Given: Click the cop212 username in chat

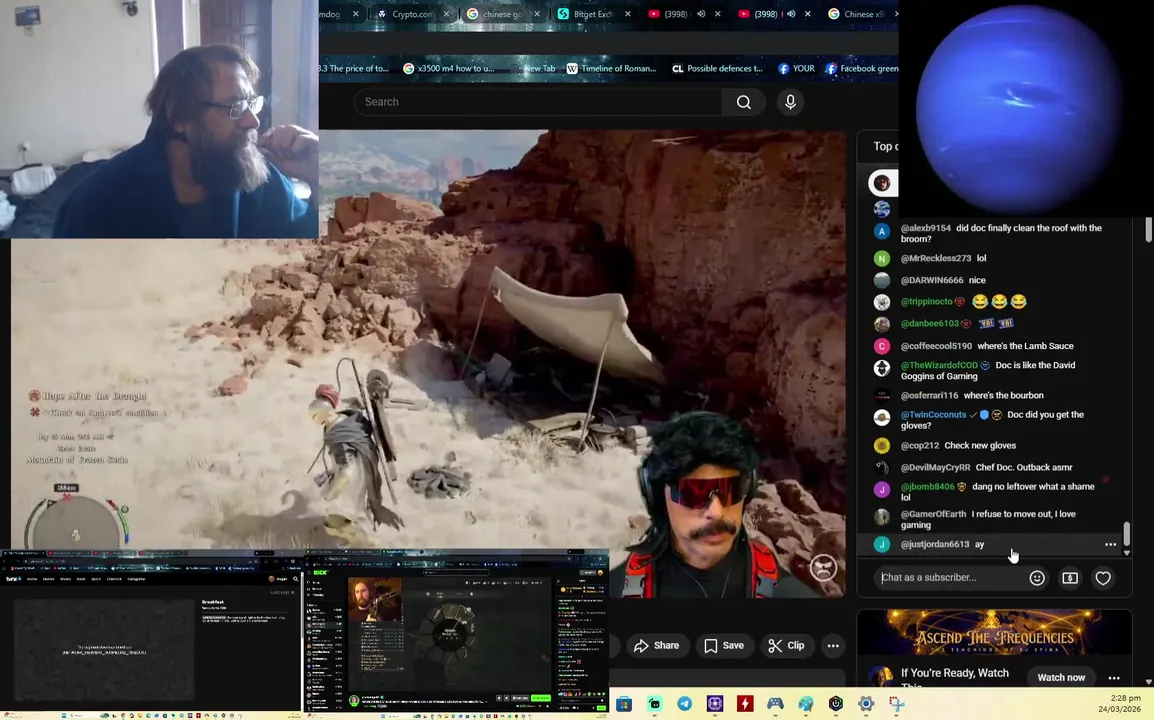Looking at the screenshot, I should [x=919, y=445].
